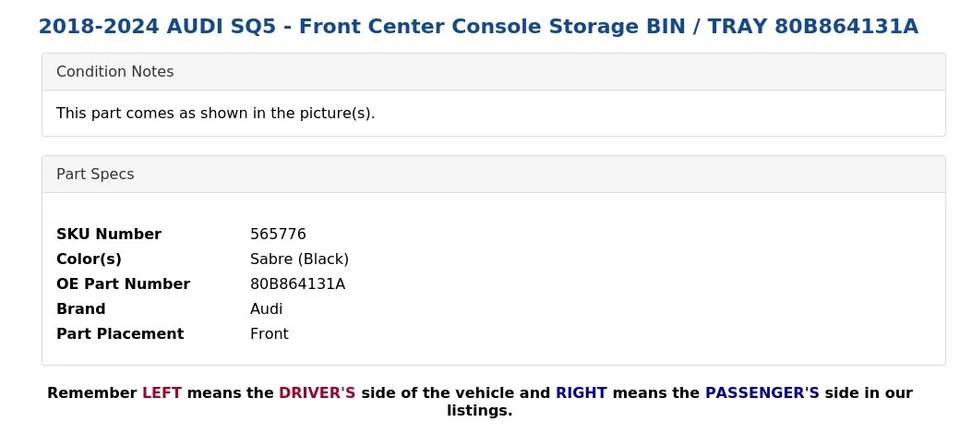The height and width of the screenshot is (434, 960).
Task: Click the word 'listings.' in the reminder
Action: (x=479, y=411)
